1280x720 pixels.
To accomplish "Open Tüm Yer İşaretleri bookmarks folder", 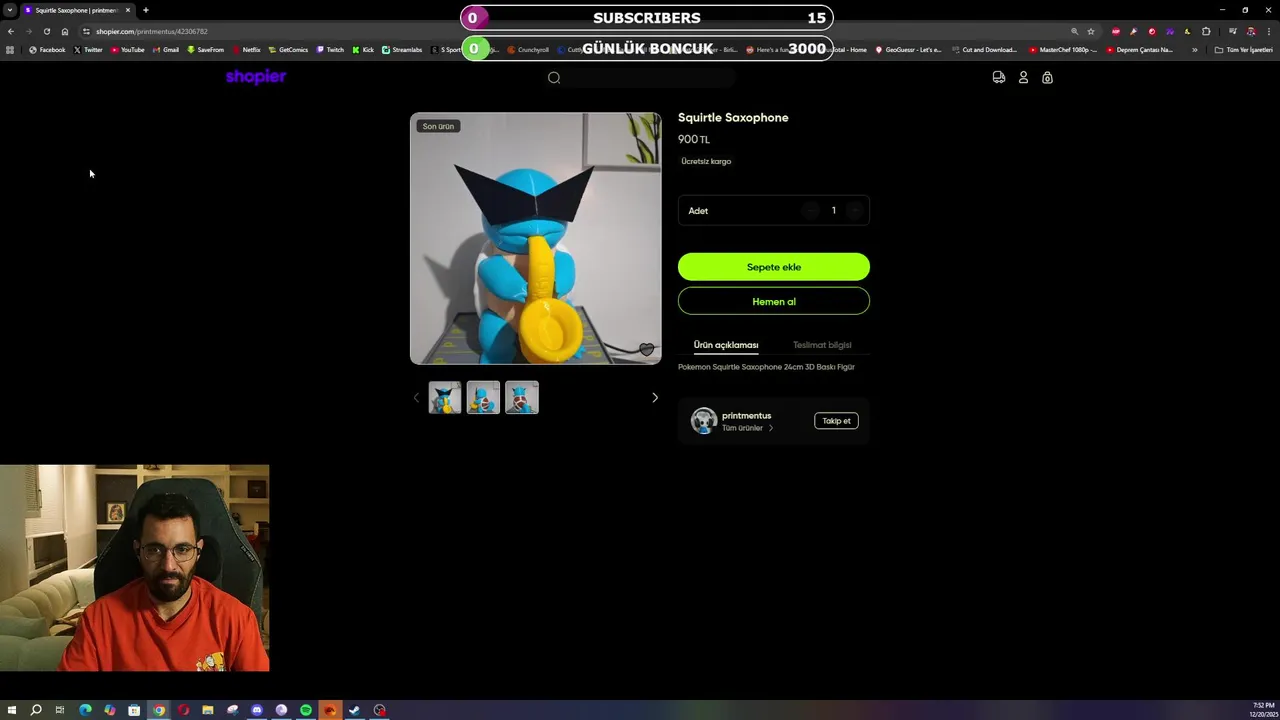I will click(x=1243, y=50).
